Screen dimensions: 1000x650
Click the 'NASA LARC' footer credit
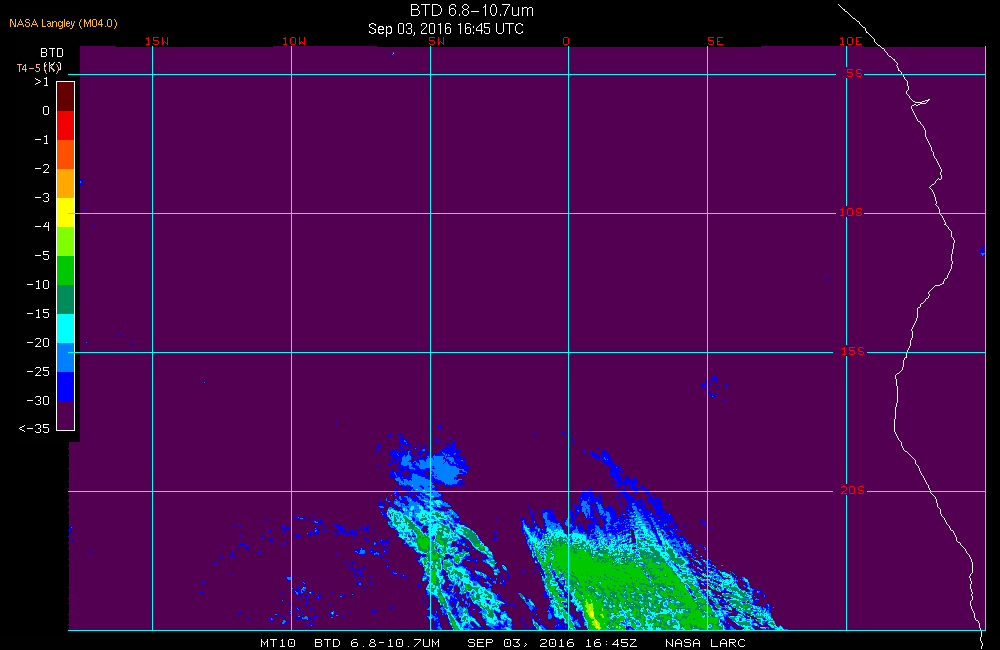[705, 643]
